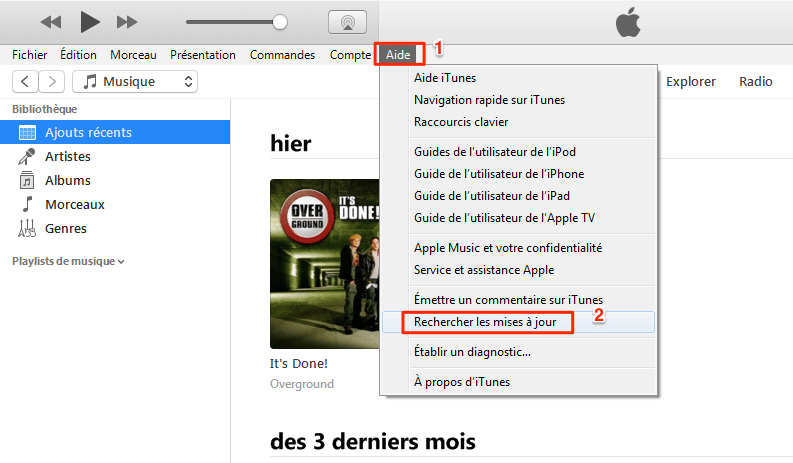Click the volume slider knob
This screenshot has width=793, height=463.
pyautogui.click(x=280, y=22)
